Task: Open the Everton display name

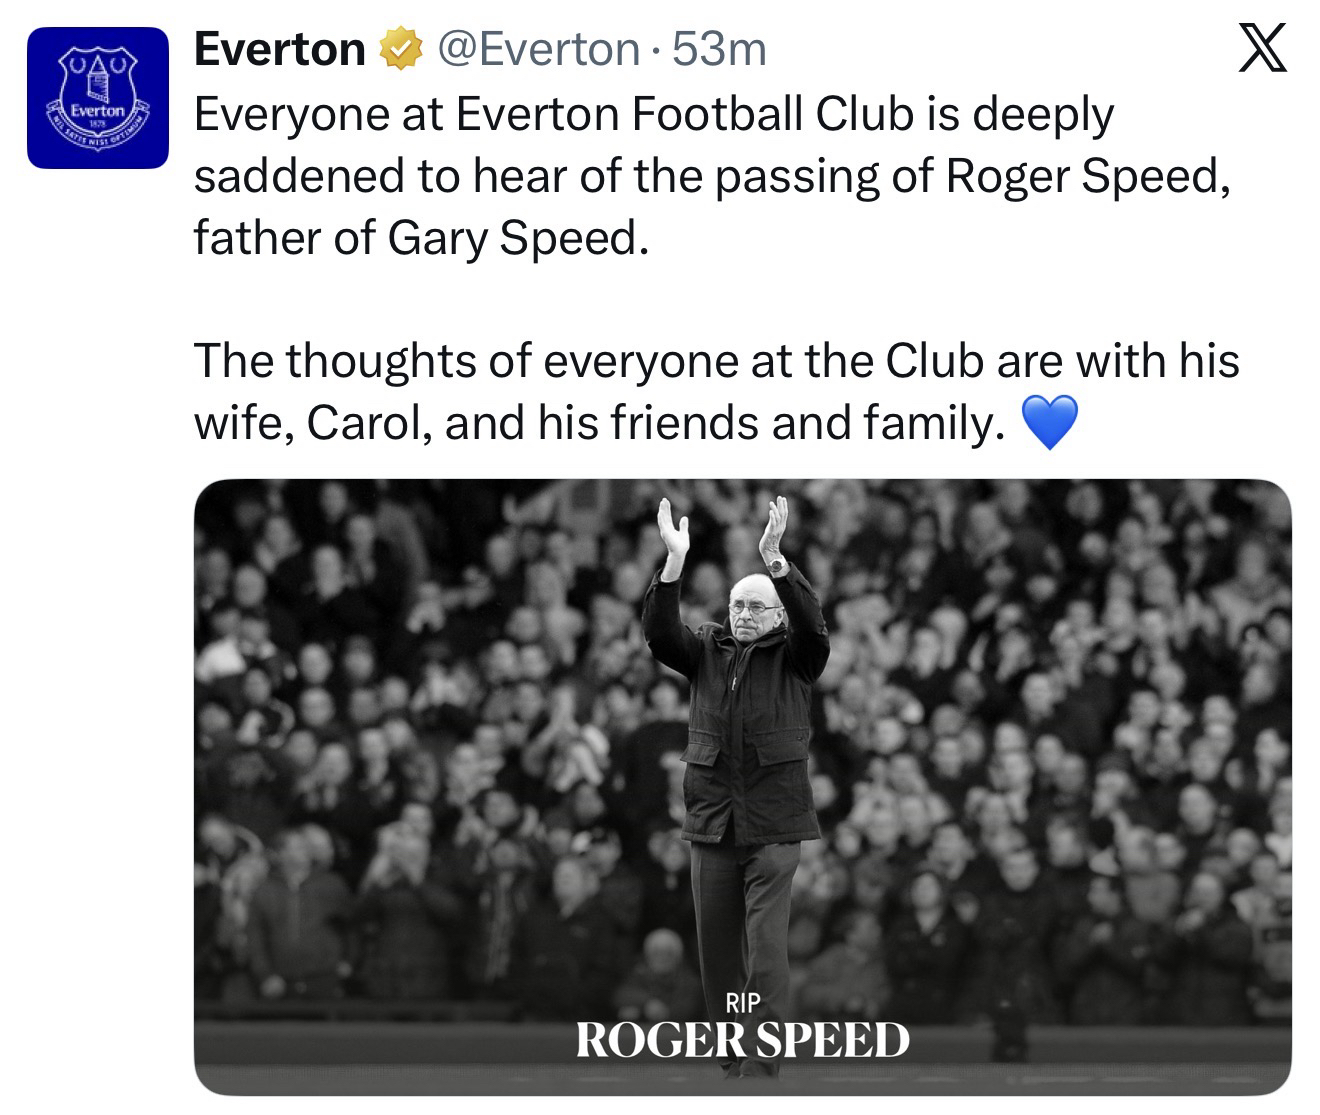Action: point(280,49)
